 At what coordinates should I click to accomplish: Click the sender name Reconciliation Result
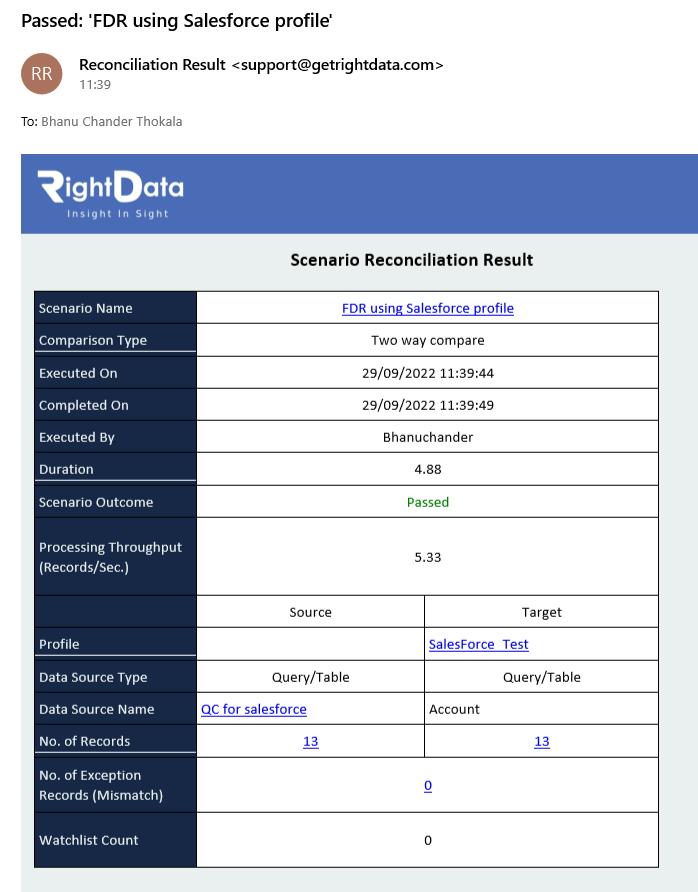tap(152, 65)
